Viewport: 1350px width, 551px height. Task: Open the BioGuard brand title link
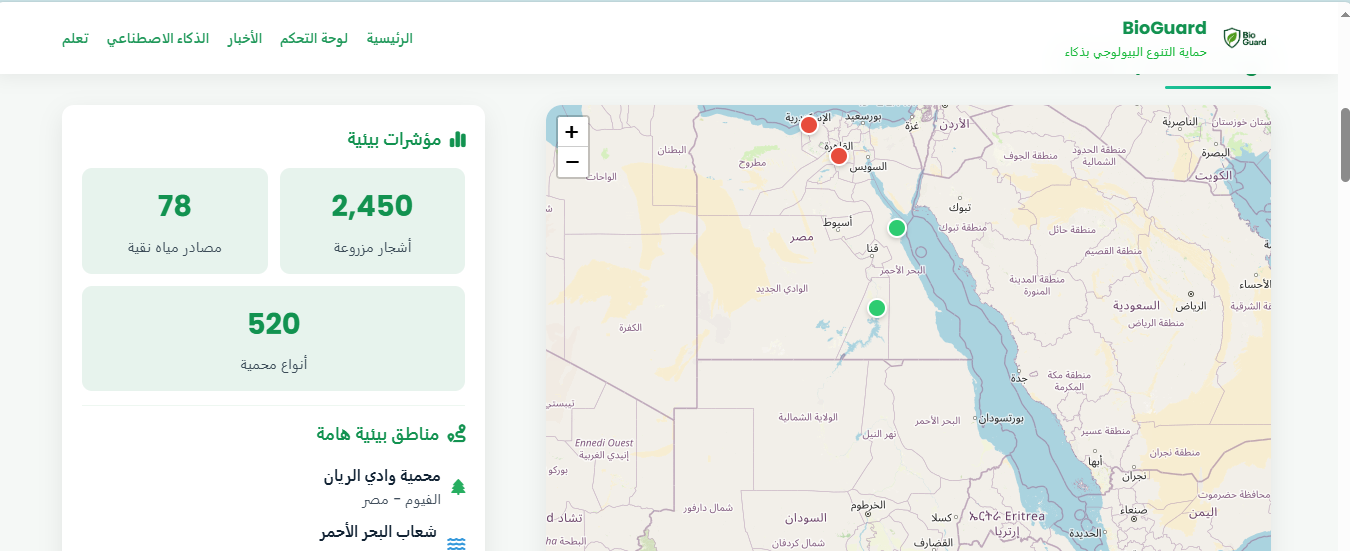tap(1164, 28)
